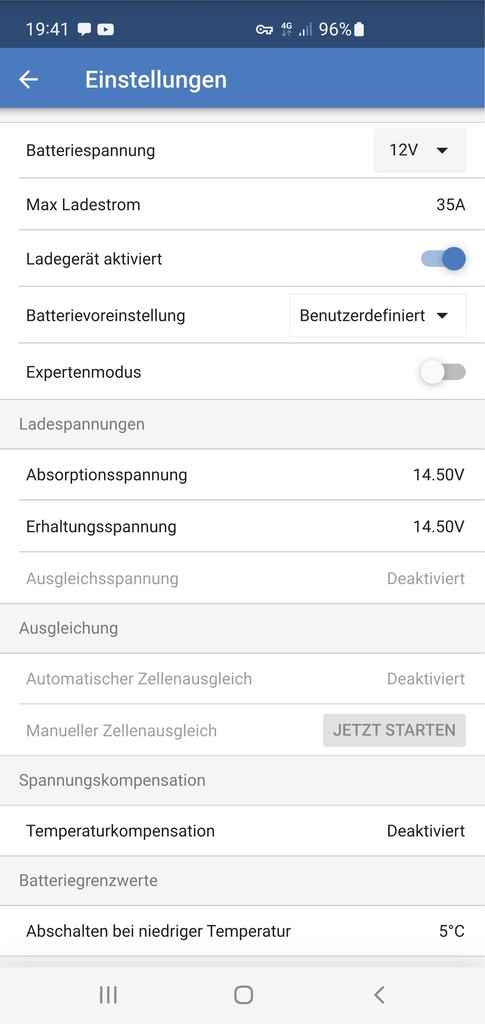Open the Batterievoreinstellung Benutzerdefiniert dropdown
Viewport: 485px width, 1024px height.
point(377,315)
